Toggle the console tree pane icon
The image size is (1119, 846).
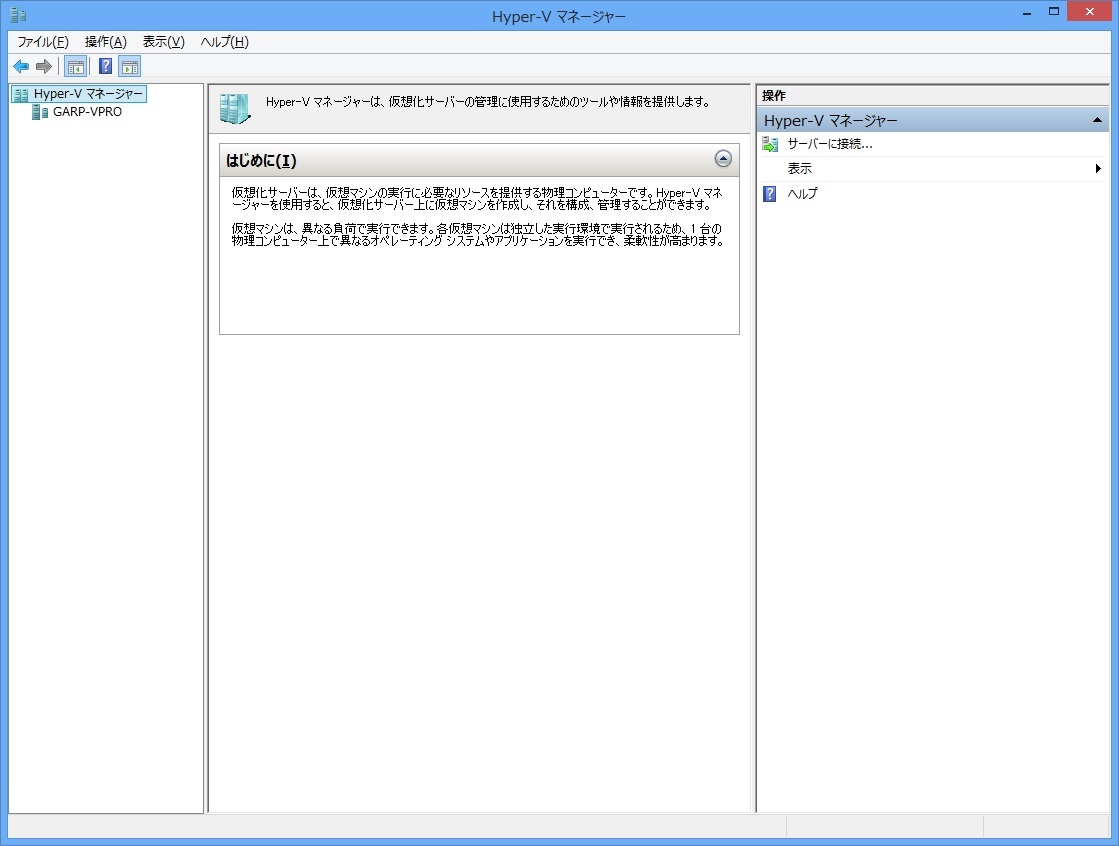coord(75,66)
